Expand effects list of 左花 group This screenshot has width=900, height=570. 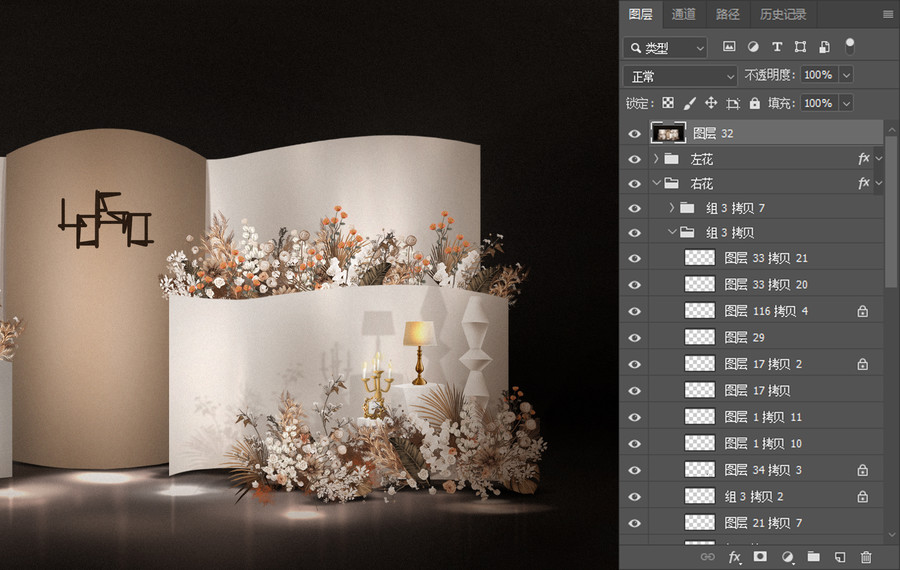[x=879, y=158]
